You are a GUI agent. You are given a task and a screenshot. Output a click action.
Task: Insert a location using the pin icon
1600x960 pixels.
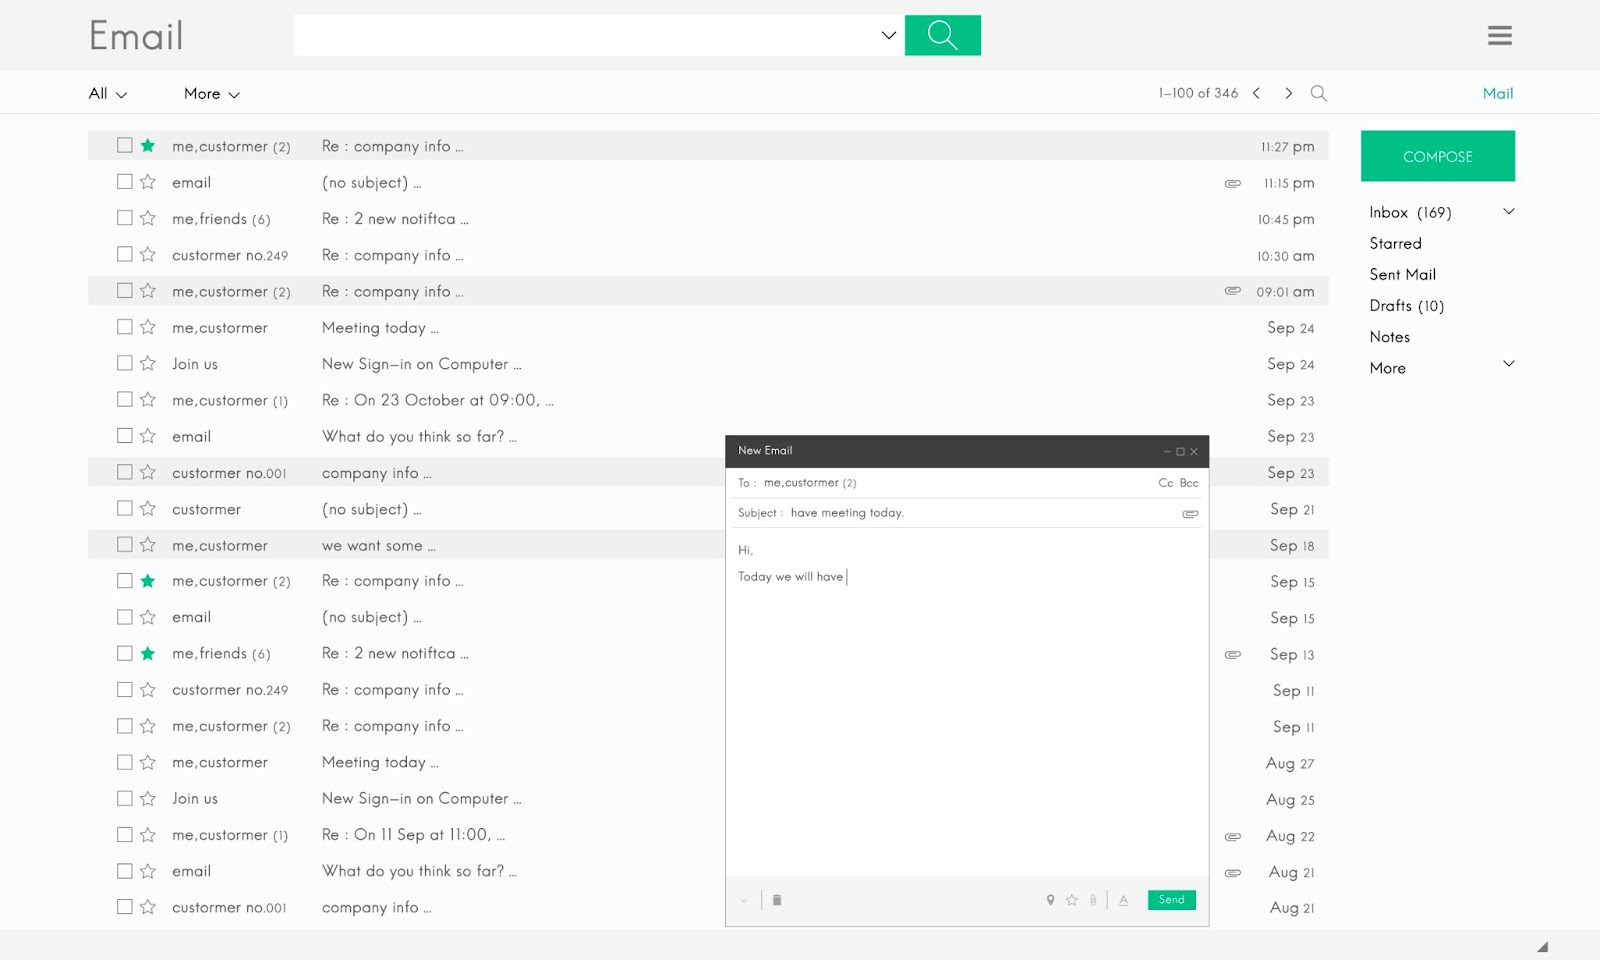pyautogui.click(x=1050, y=899)
